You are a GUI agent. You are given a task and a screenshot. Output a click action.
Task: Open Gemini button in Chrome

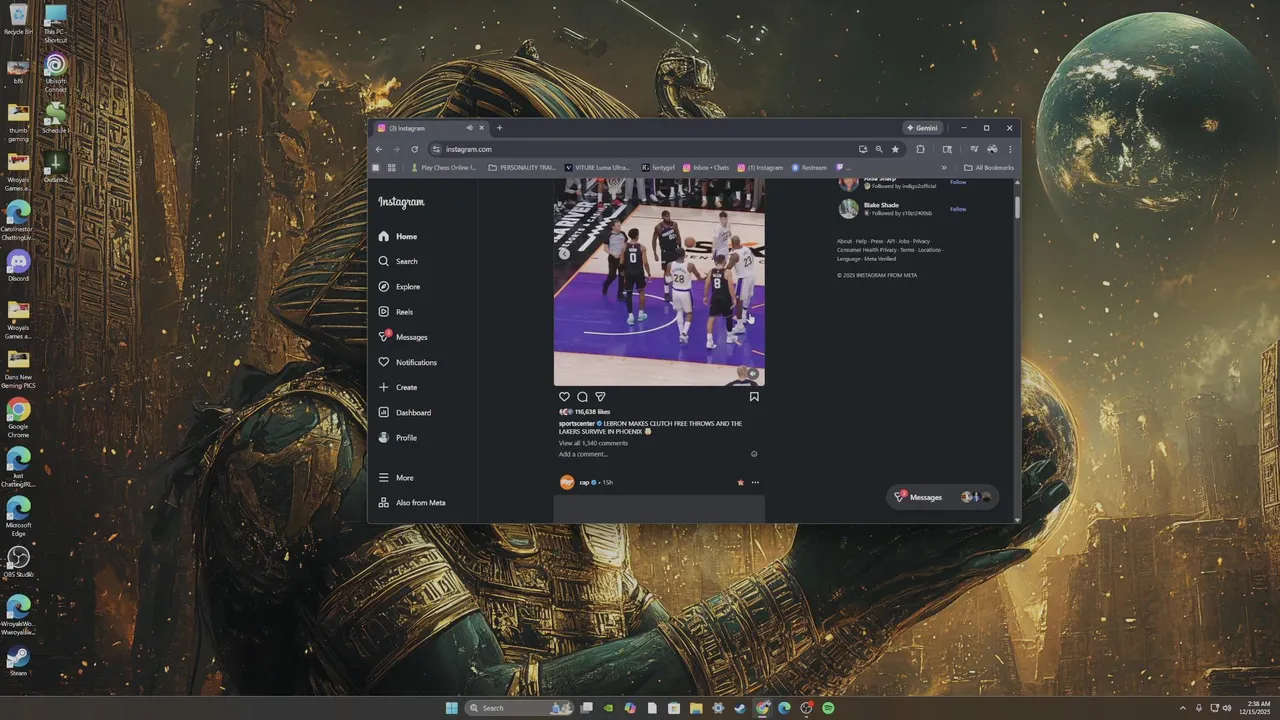coord(923,128)
